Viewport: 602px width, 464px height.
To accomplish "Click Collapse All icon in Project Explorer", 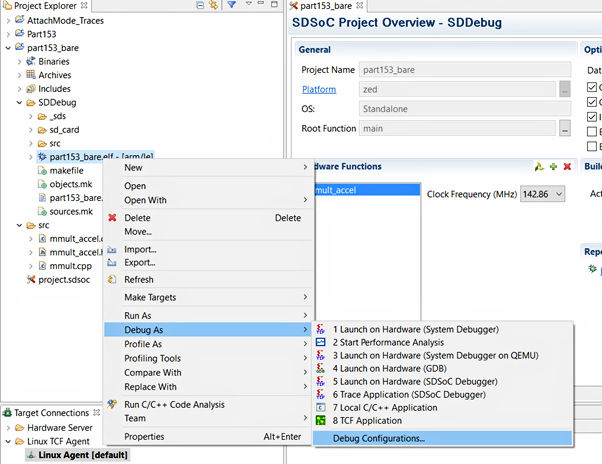I will click(200, 5).
